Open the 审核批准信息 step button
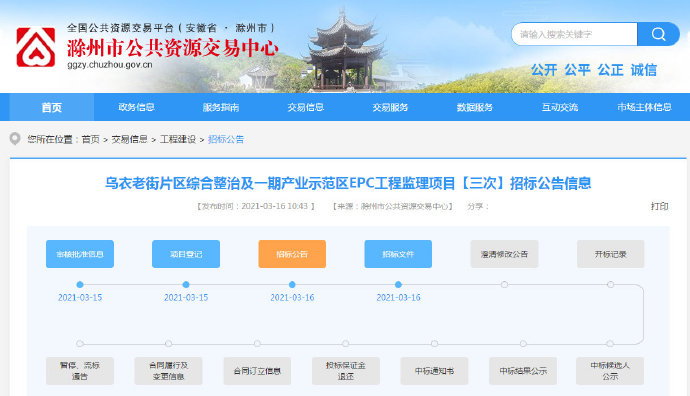 click(80, 254)
